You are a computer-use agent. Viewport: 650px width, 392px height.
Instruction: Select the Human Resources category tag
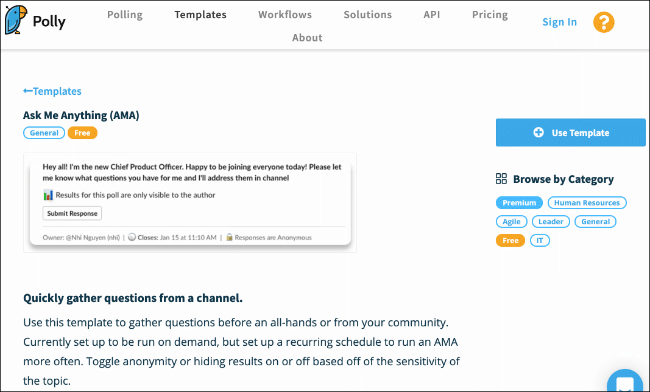click(587, 203)
